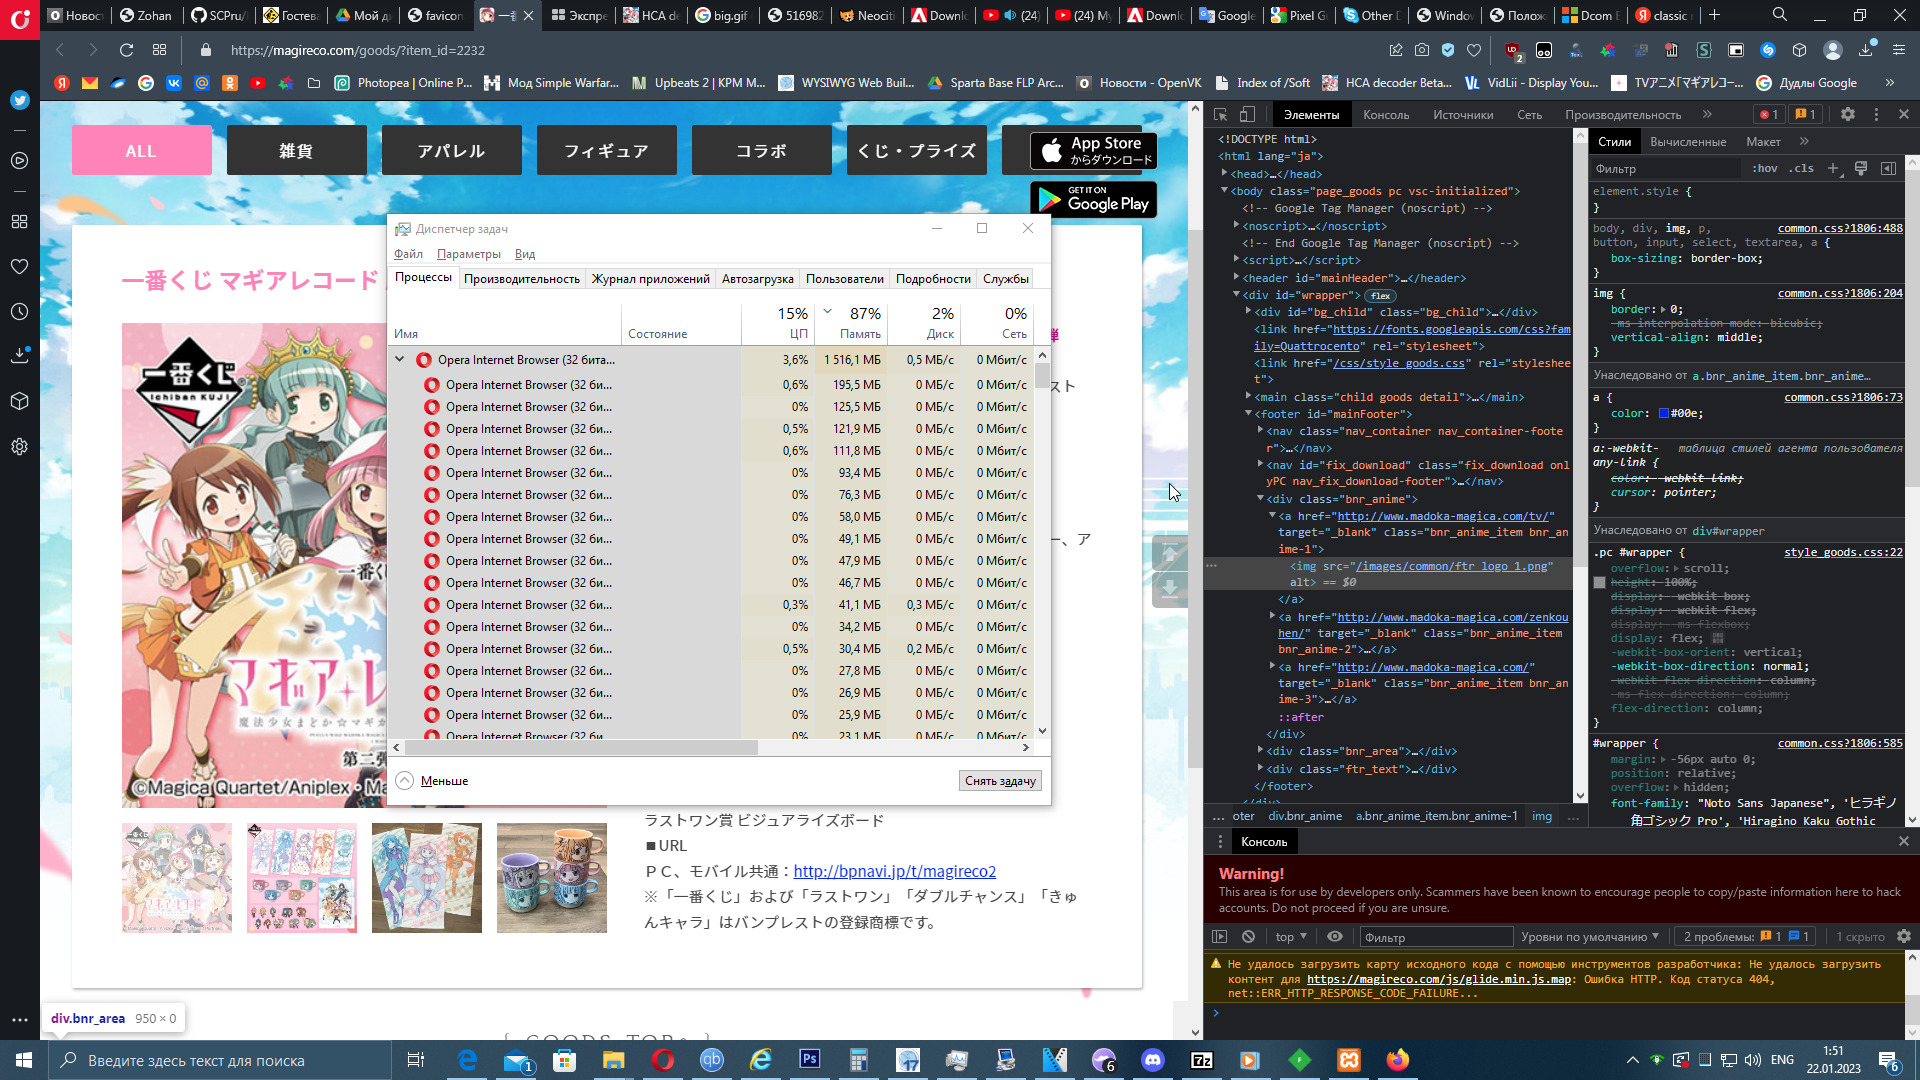The width and height of the screenshot is (1920, 1080).
Task: Click the clear console icon
Action: point(1248,937)
